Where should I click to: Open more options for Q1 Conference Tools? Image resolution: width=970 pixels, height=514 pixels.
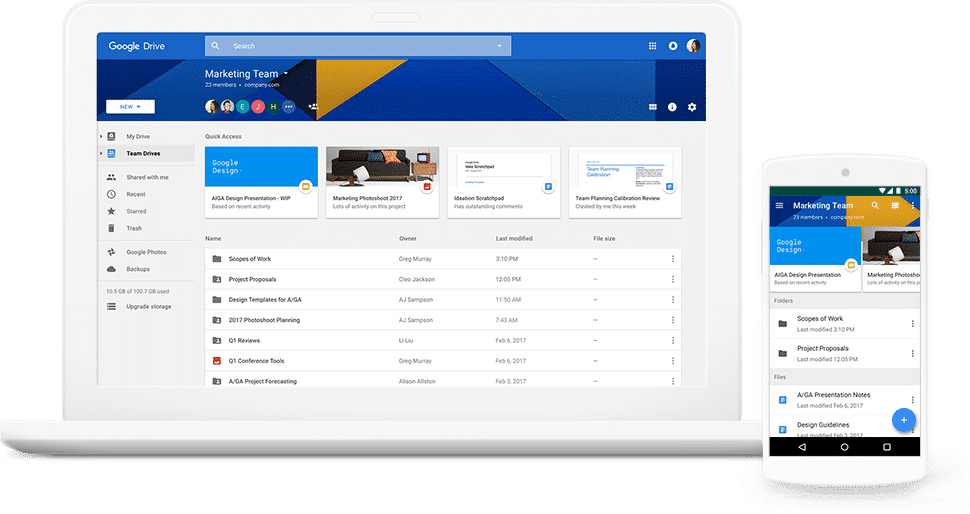pyautogui.click(x=672, y=361)
